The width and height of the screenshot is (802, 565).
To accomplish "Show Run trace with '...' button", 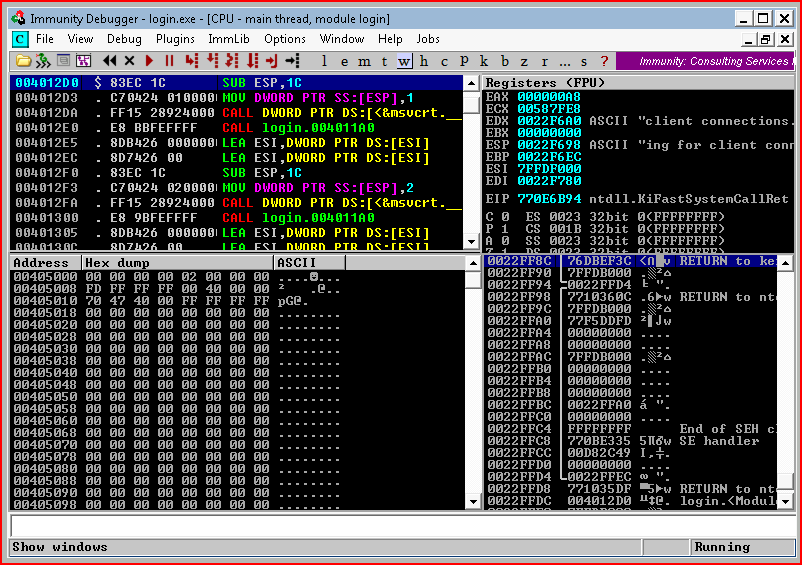I will click(565, 61).
